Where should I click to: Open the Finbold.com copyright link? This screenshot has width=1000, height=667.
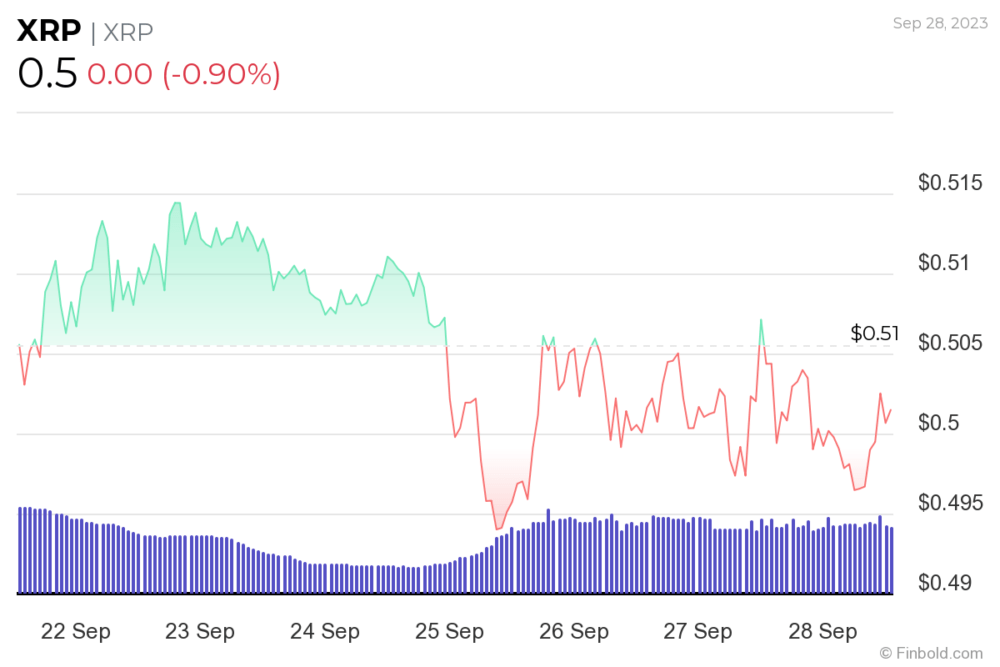click(x=931, y=653)
